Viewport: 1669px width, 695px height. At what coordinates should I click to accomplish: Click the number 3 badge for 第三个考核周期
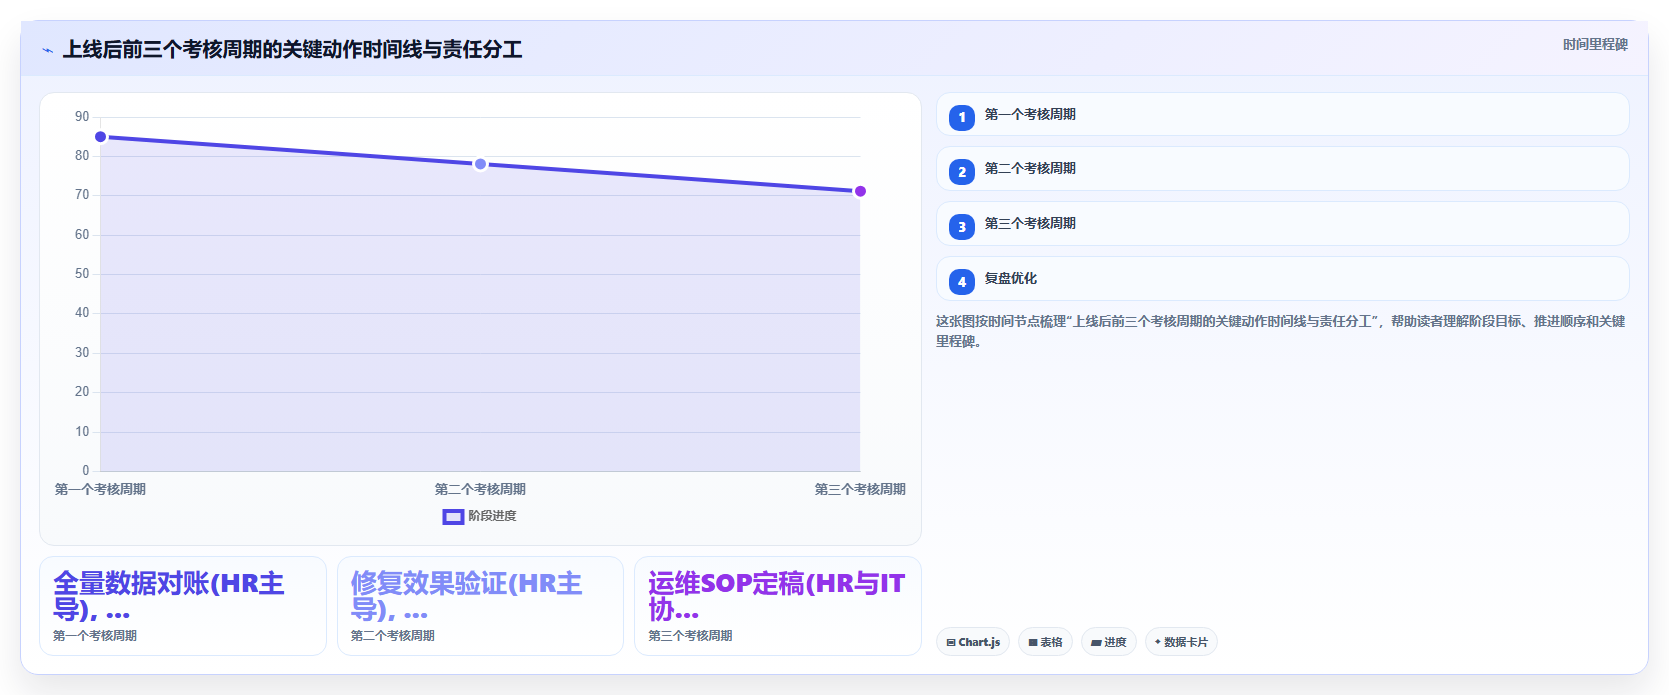click(962, 227)
